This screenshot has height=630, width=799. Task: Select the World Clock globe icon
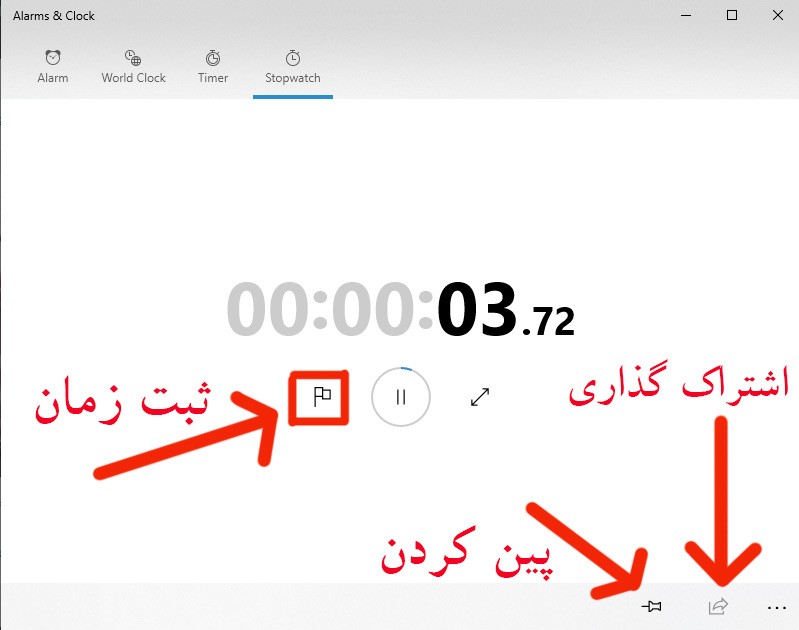coord(133,58)
